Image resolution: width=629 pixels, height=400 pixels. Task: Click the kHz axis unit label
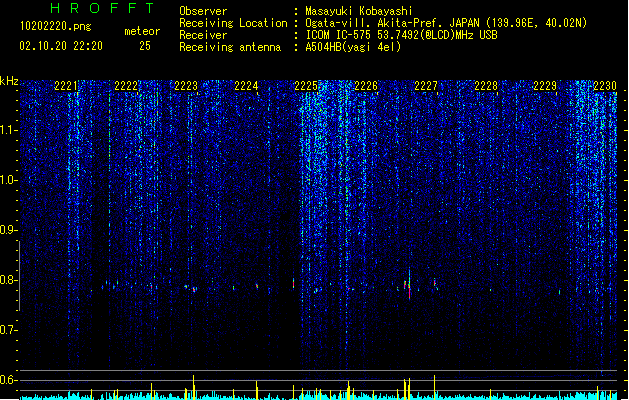9,81
